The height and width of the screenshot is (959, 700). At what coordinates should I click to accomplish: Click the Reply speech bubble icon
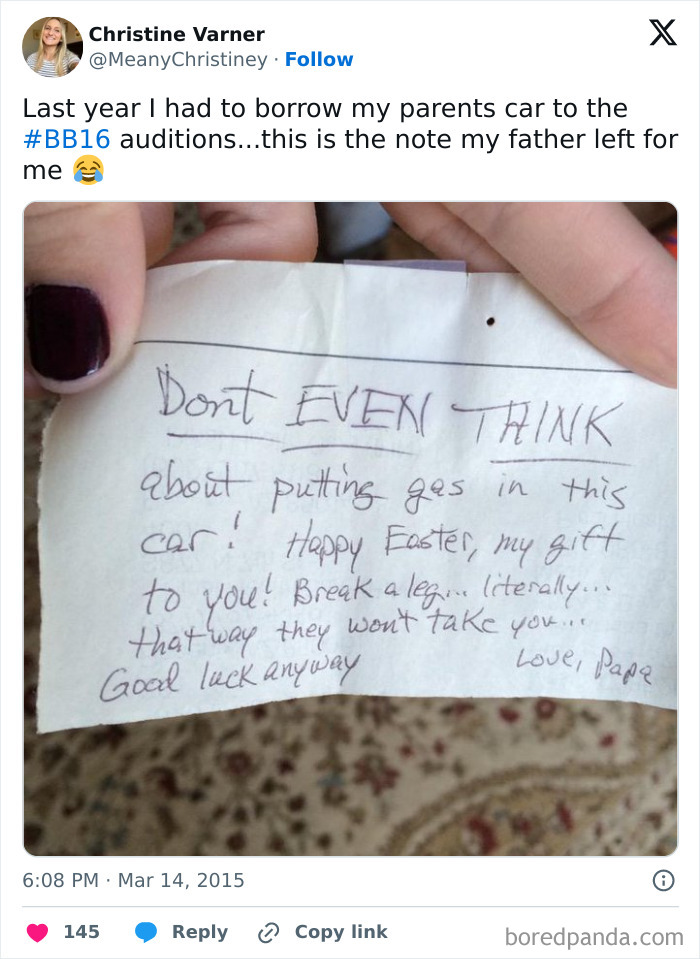[x=147, y=931]
